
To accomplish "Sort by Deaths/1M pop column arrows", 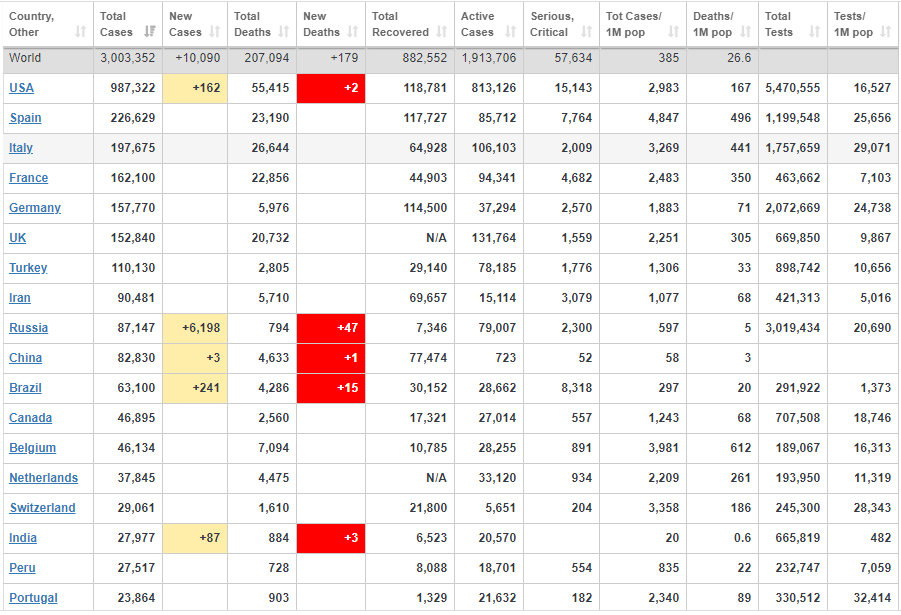I will 746,32.
